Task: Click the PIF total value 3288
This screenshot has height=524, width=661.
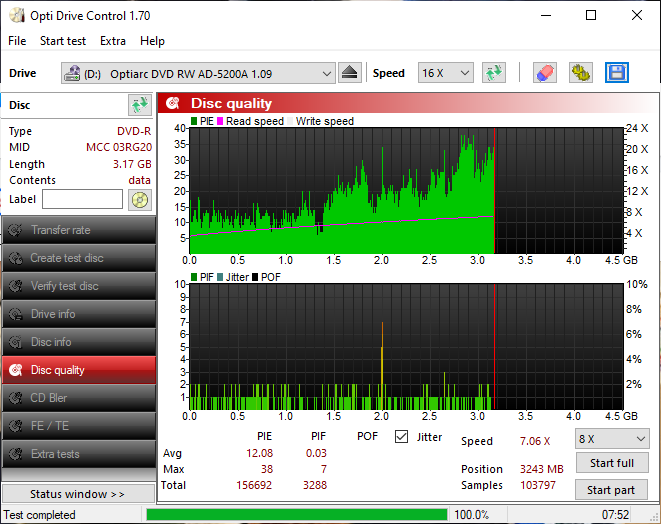Action: pyautogui.click(x=315, y=485)
